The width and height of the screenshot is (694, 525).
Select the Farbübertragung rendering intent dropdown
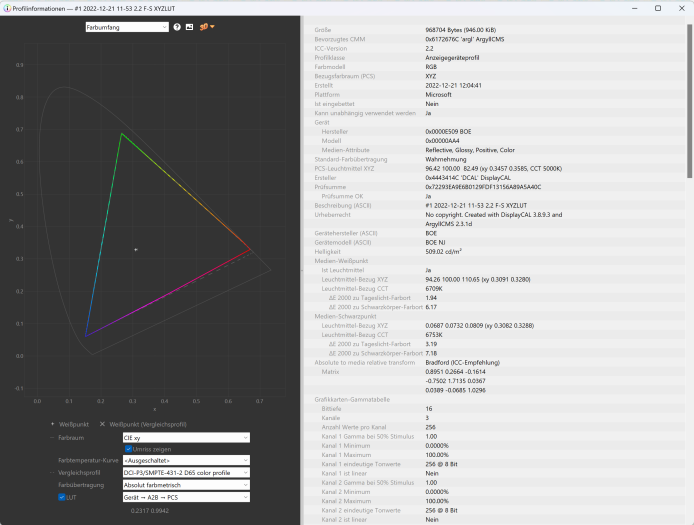coord(185,484)
